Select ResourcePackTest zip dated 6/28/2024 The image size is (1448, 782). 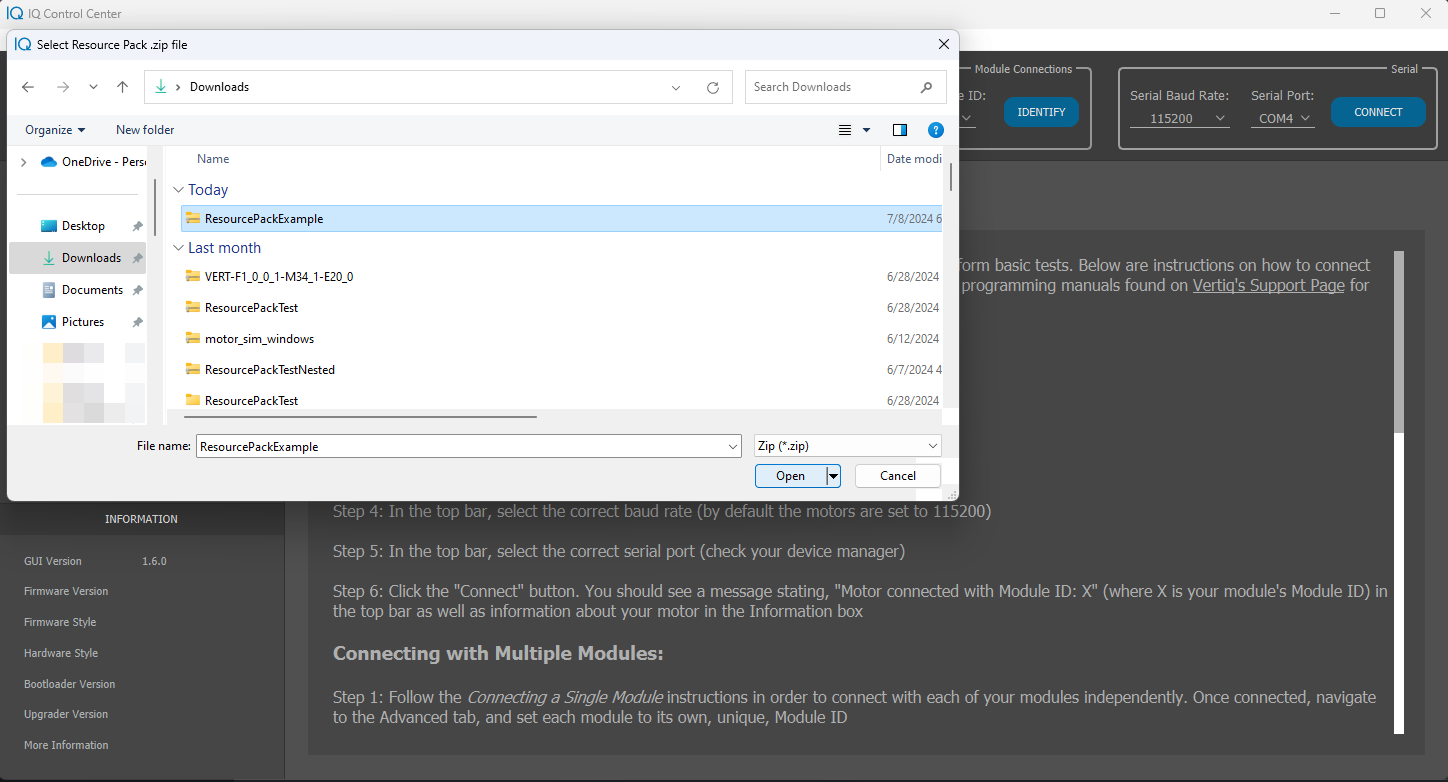tap(562, 308)
